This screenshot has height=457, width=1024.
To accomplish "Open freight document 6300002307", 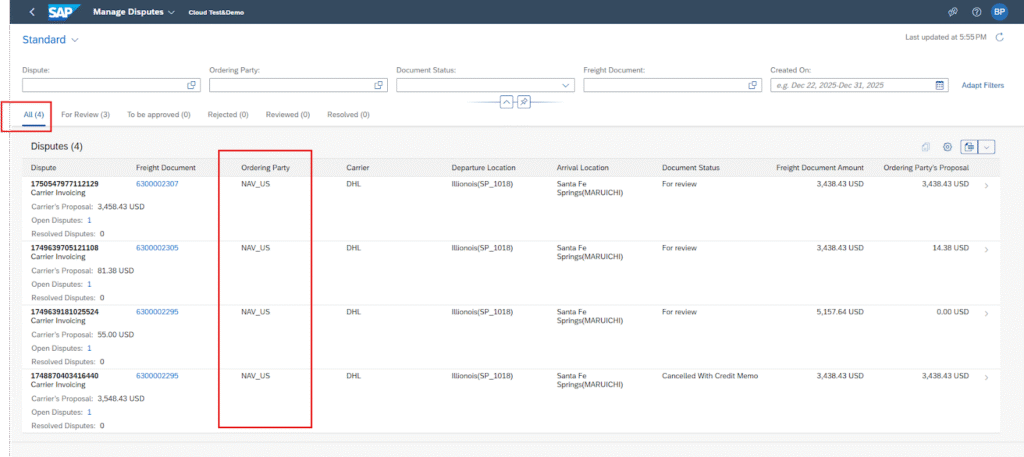I will click(x=157, y=184).
